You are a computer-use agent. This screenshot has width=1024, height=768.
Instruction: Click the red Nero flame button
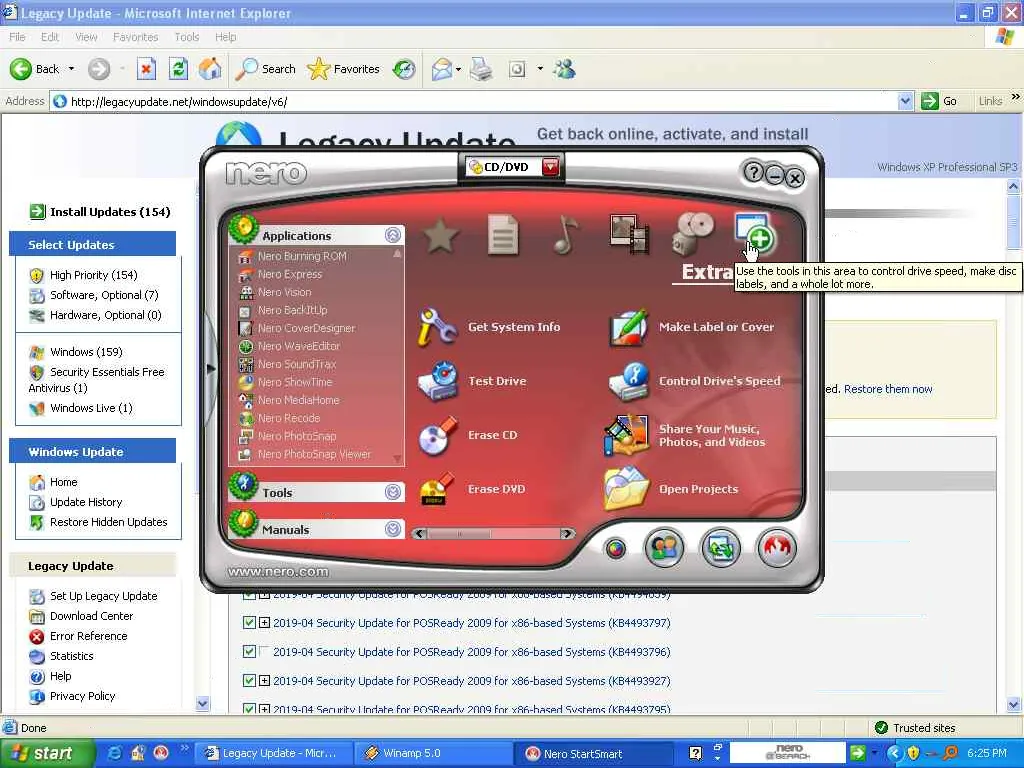(x=776, y=547)
